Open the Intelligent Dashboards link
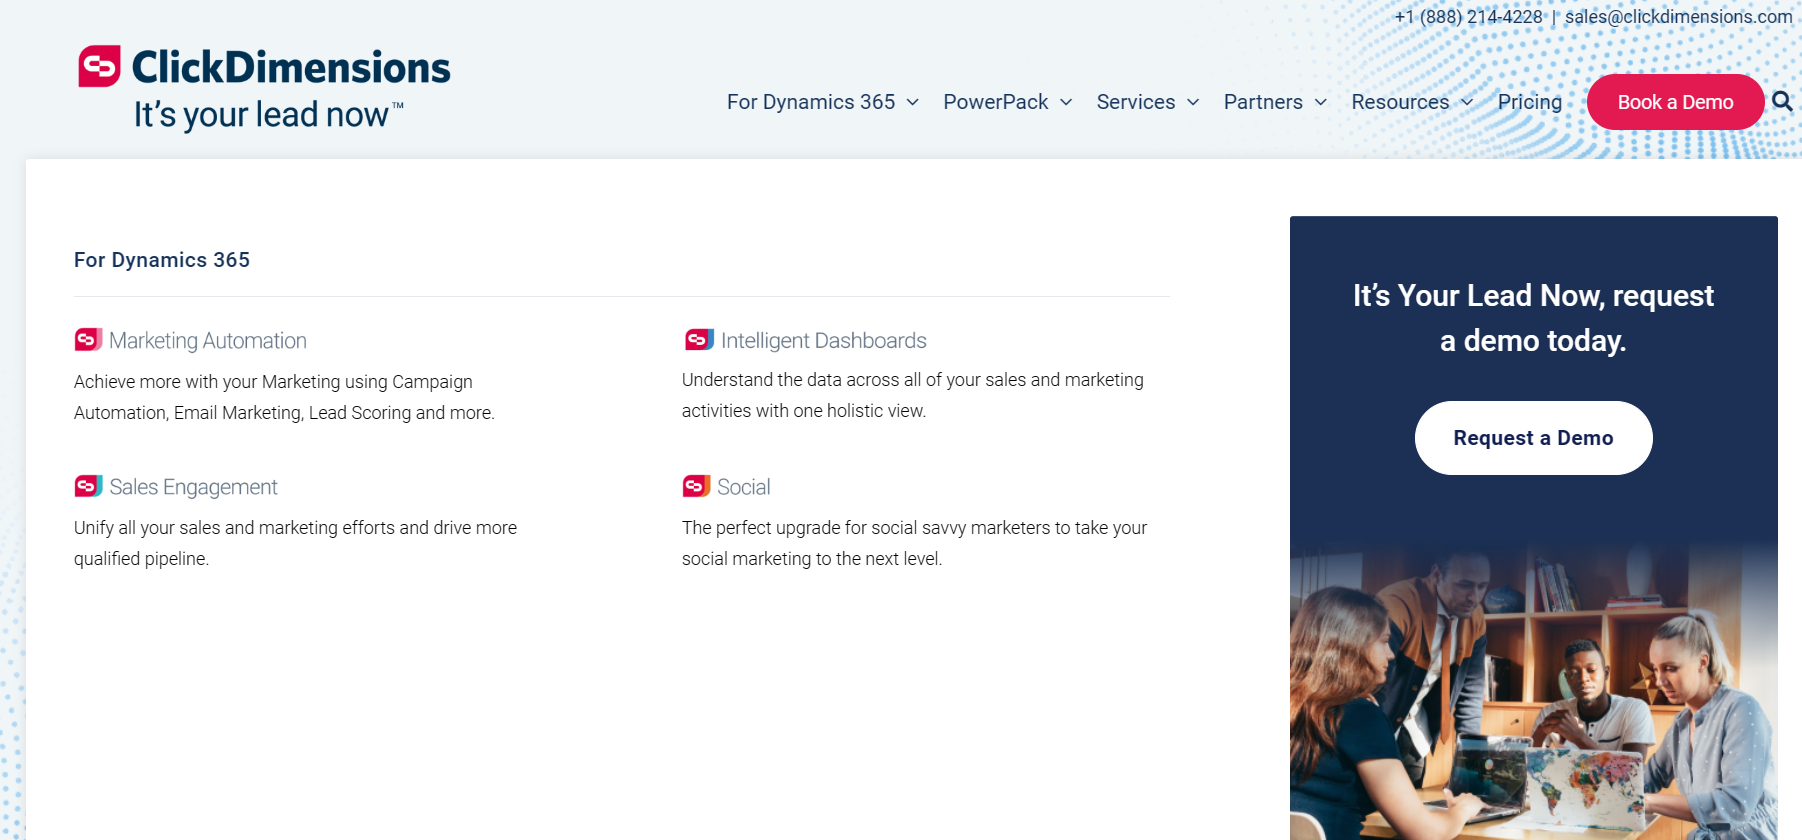1802x840 pixels. (x=824, y=341)
